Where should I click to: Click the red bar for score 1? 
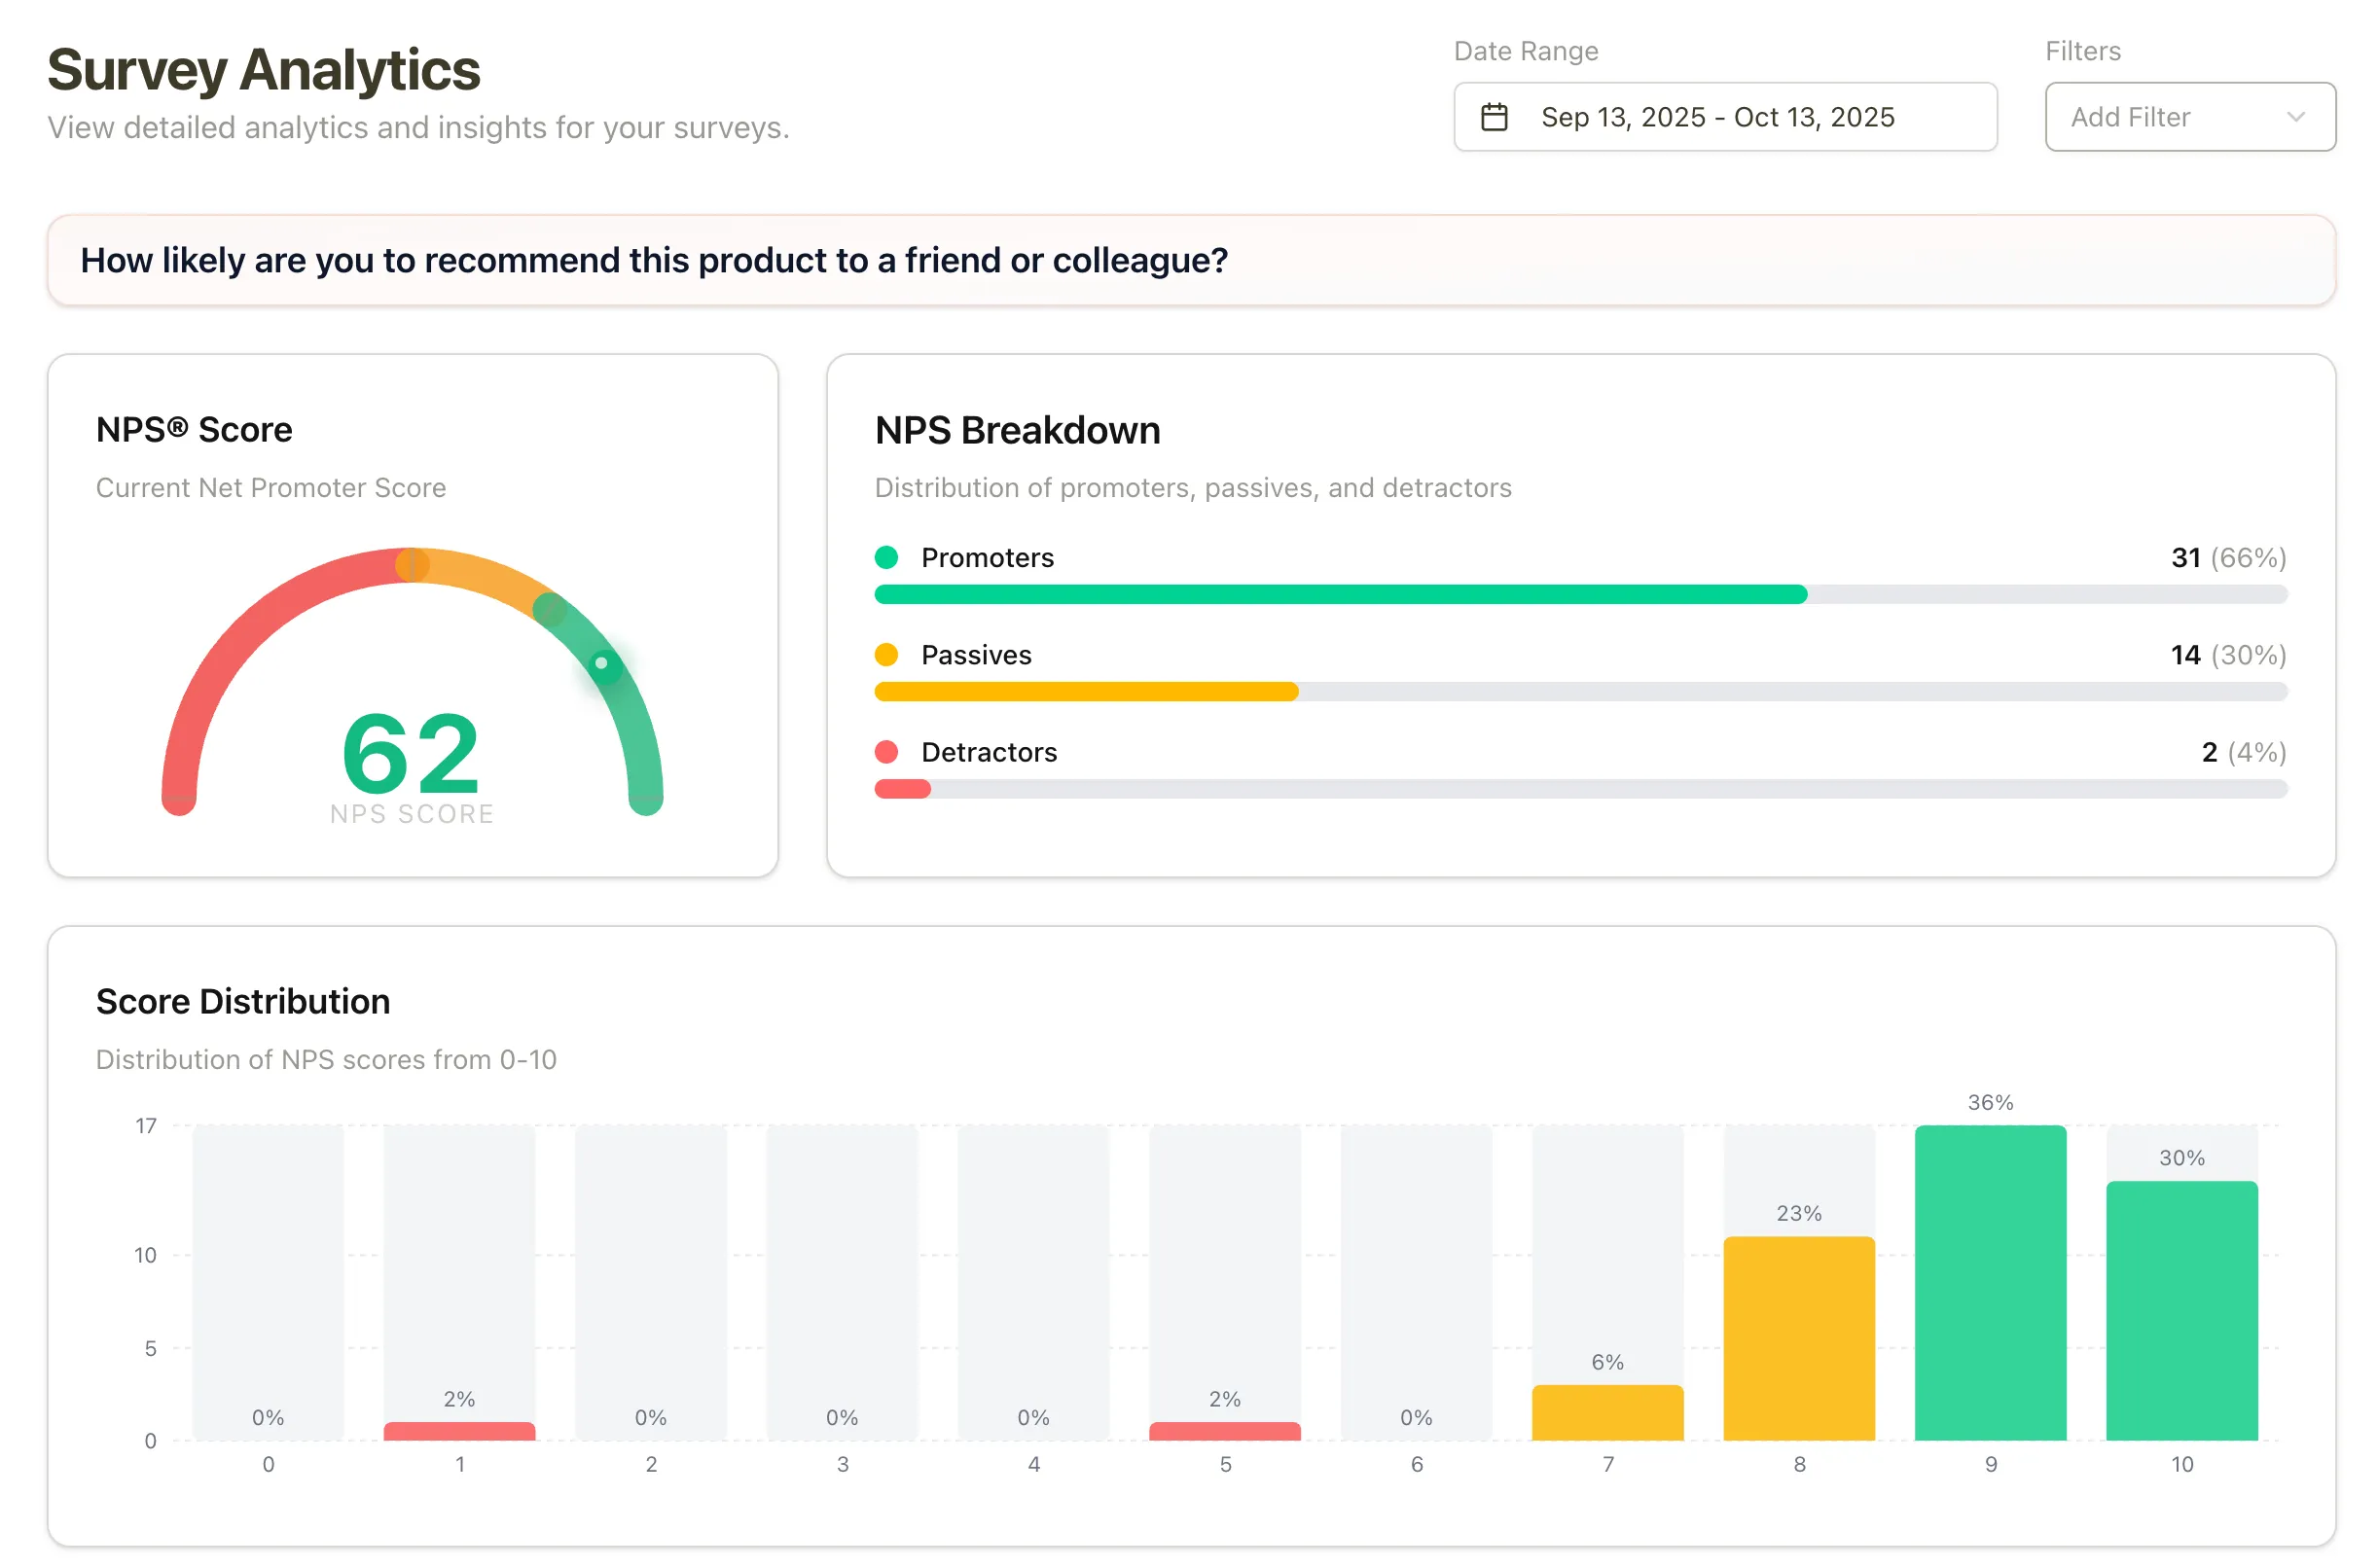(459, 1432)
